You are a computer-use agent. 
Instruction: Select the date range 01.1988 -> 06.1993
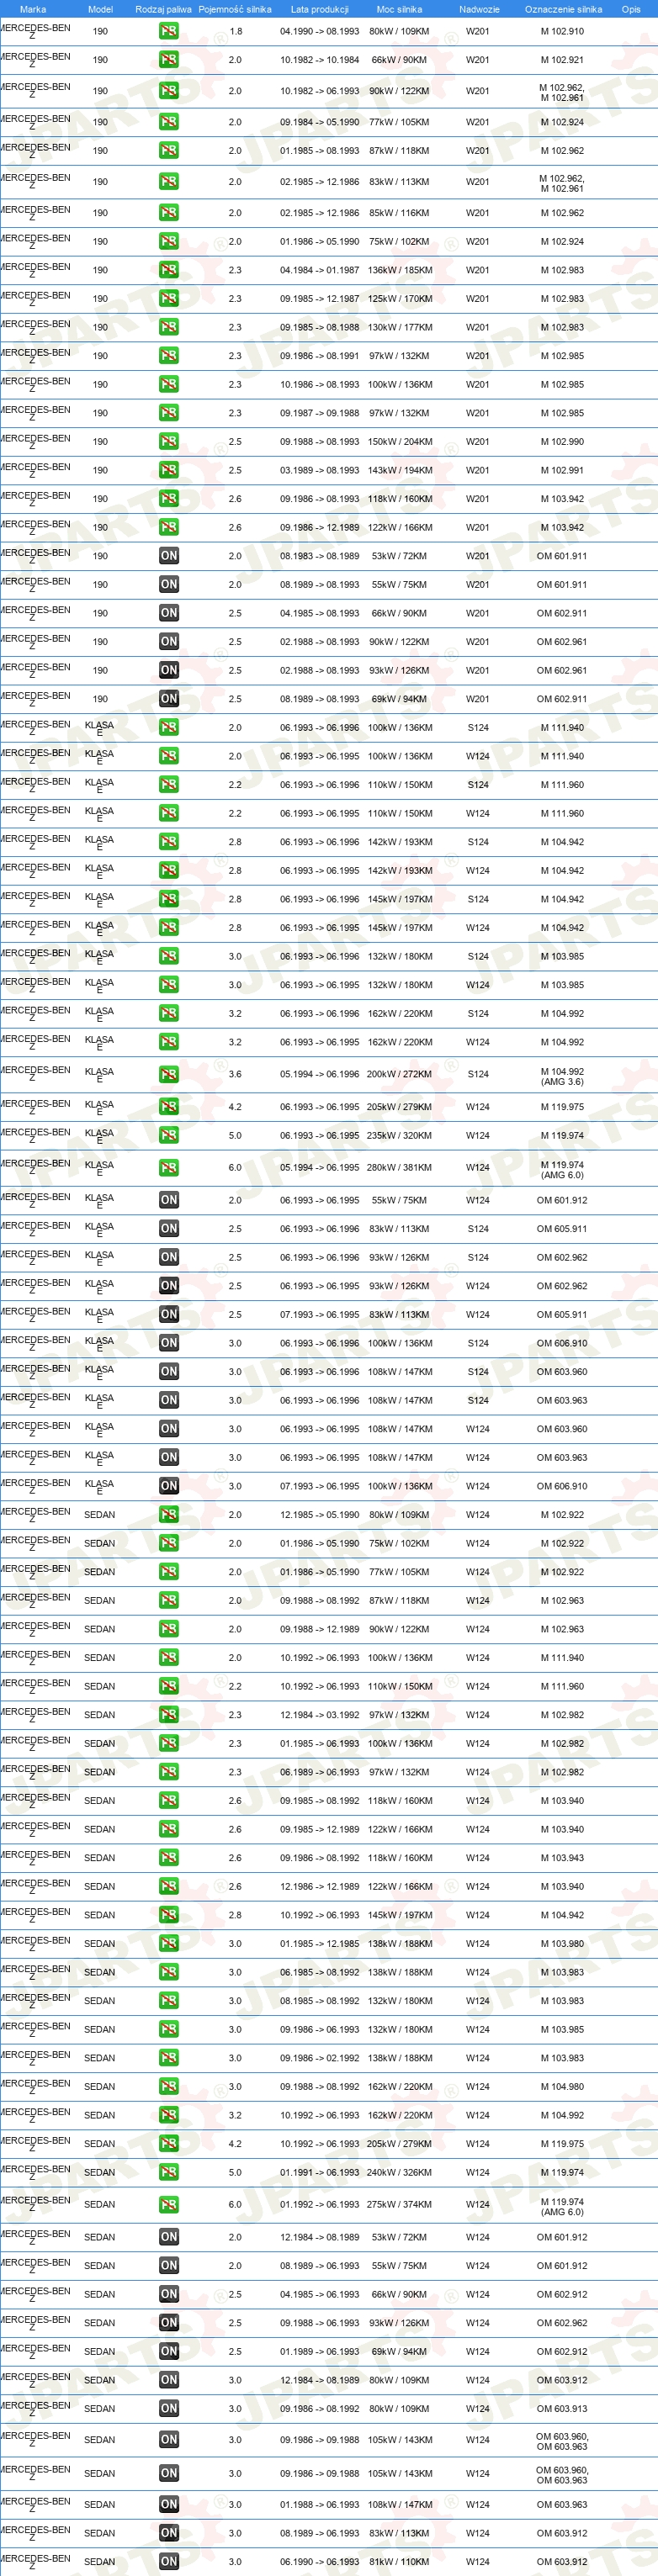[319, 2505]
